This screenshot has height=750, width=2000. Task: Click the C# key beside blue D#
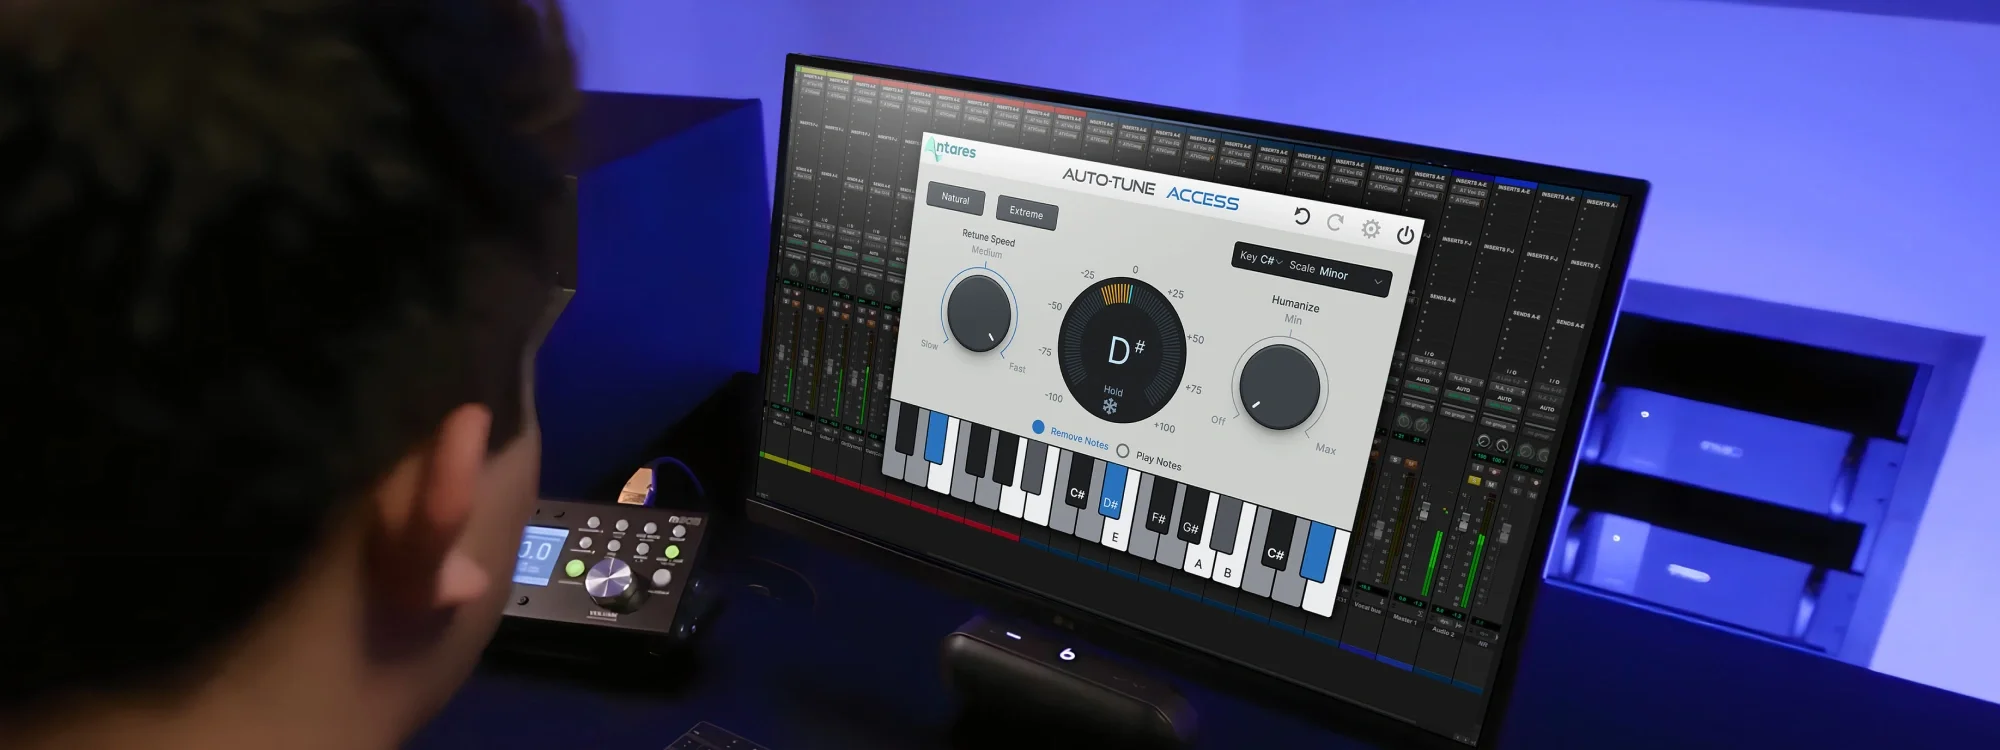(x=1078, y=481)
